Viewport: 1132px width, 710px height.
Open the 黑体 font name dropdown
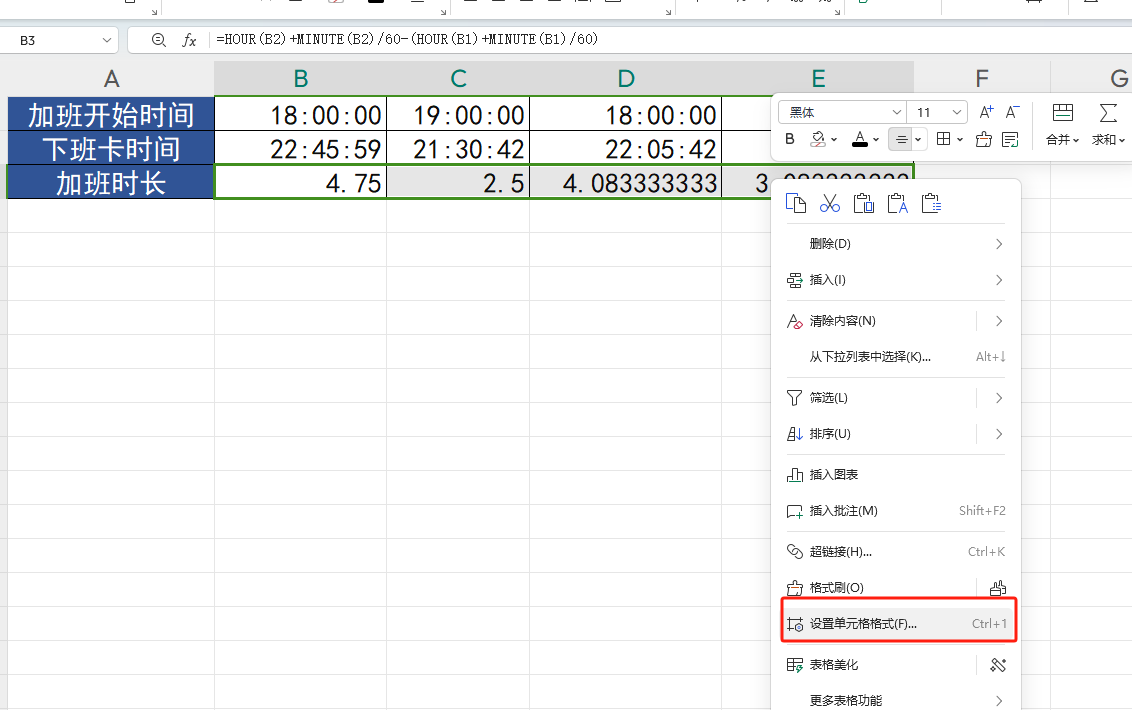pyautogui.click(x=896, y=112)
